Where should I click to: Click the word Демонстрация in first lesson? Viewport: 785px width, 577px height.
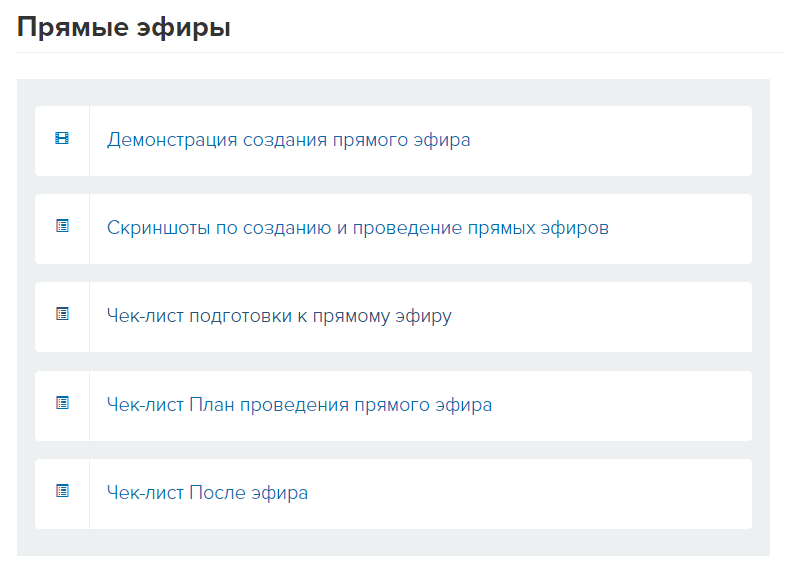(172, 140)
